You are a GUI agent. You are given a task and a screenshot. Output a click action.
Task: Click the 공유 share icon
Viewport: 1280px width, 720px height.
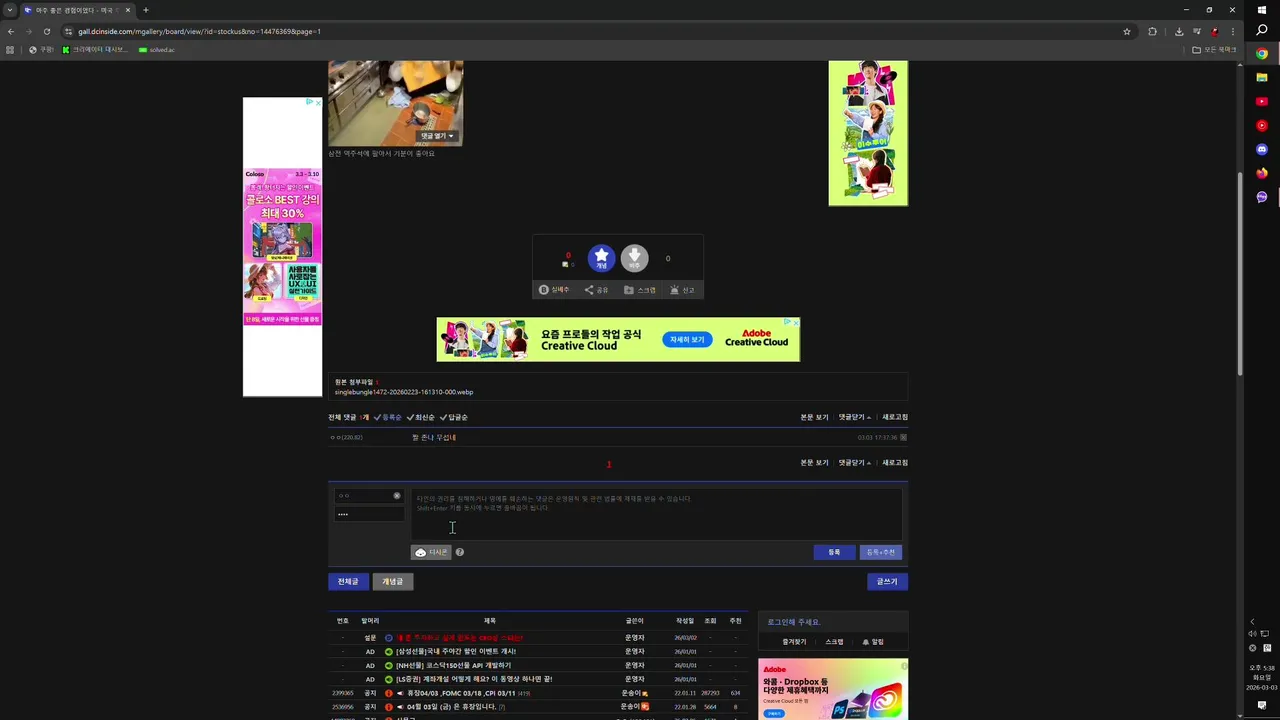596,290
